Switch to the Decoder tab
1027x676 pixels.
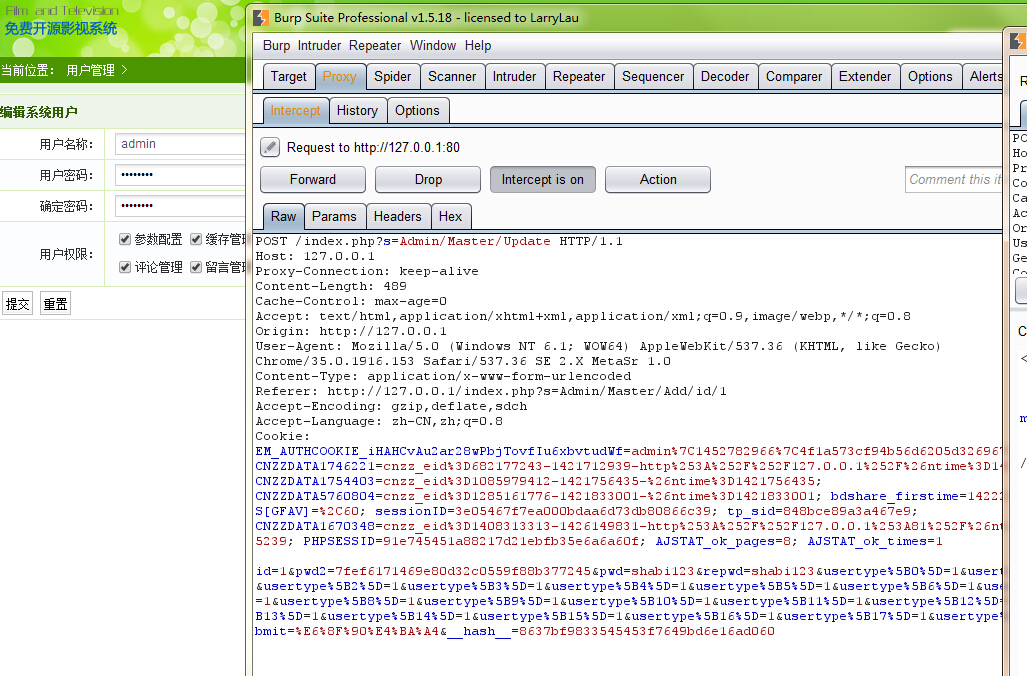point(724,77)
